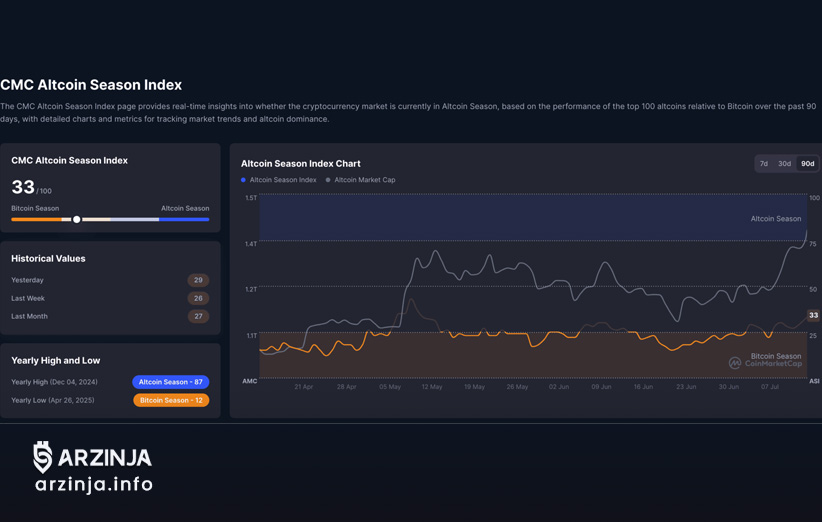Click the Last Month value 27 badge

pyautogui.click(x=198, y=316)
